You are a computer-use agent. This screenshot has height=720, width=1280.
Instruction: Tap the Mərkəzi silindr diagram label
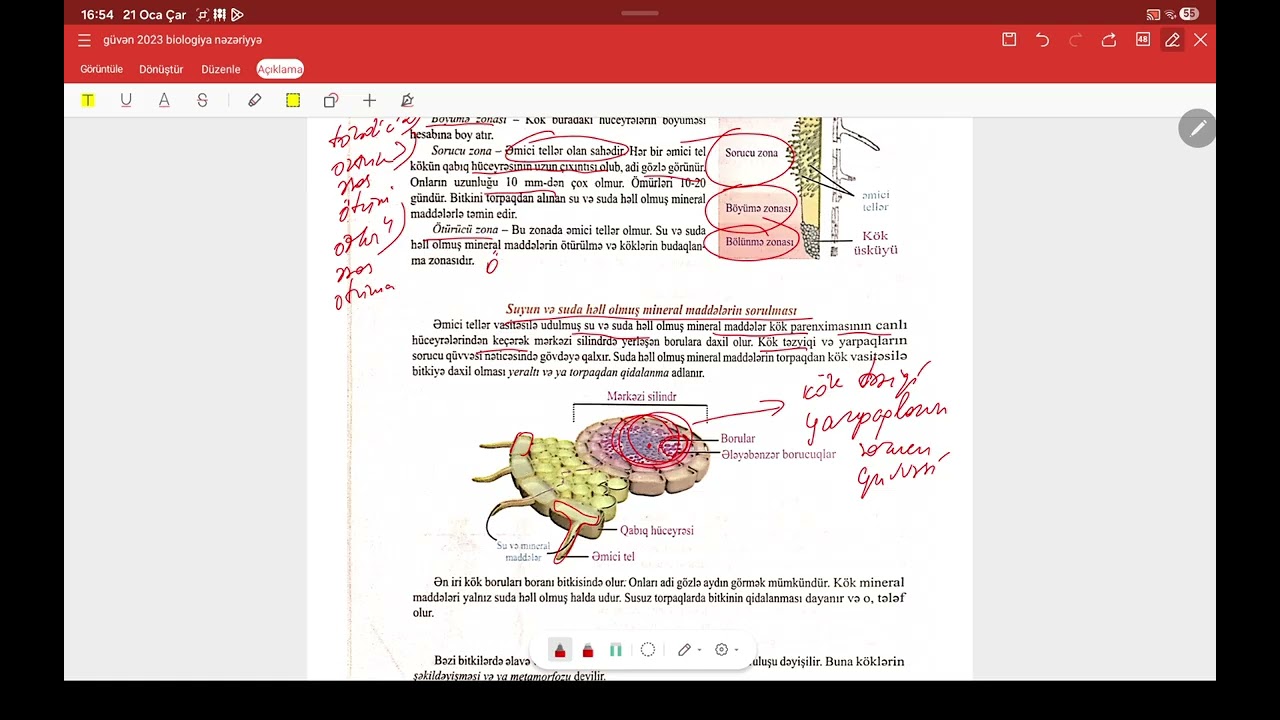pyautogui.click(x=641, y=397)
